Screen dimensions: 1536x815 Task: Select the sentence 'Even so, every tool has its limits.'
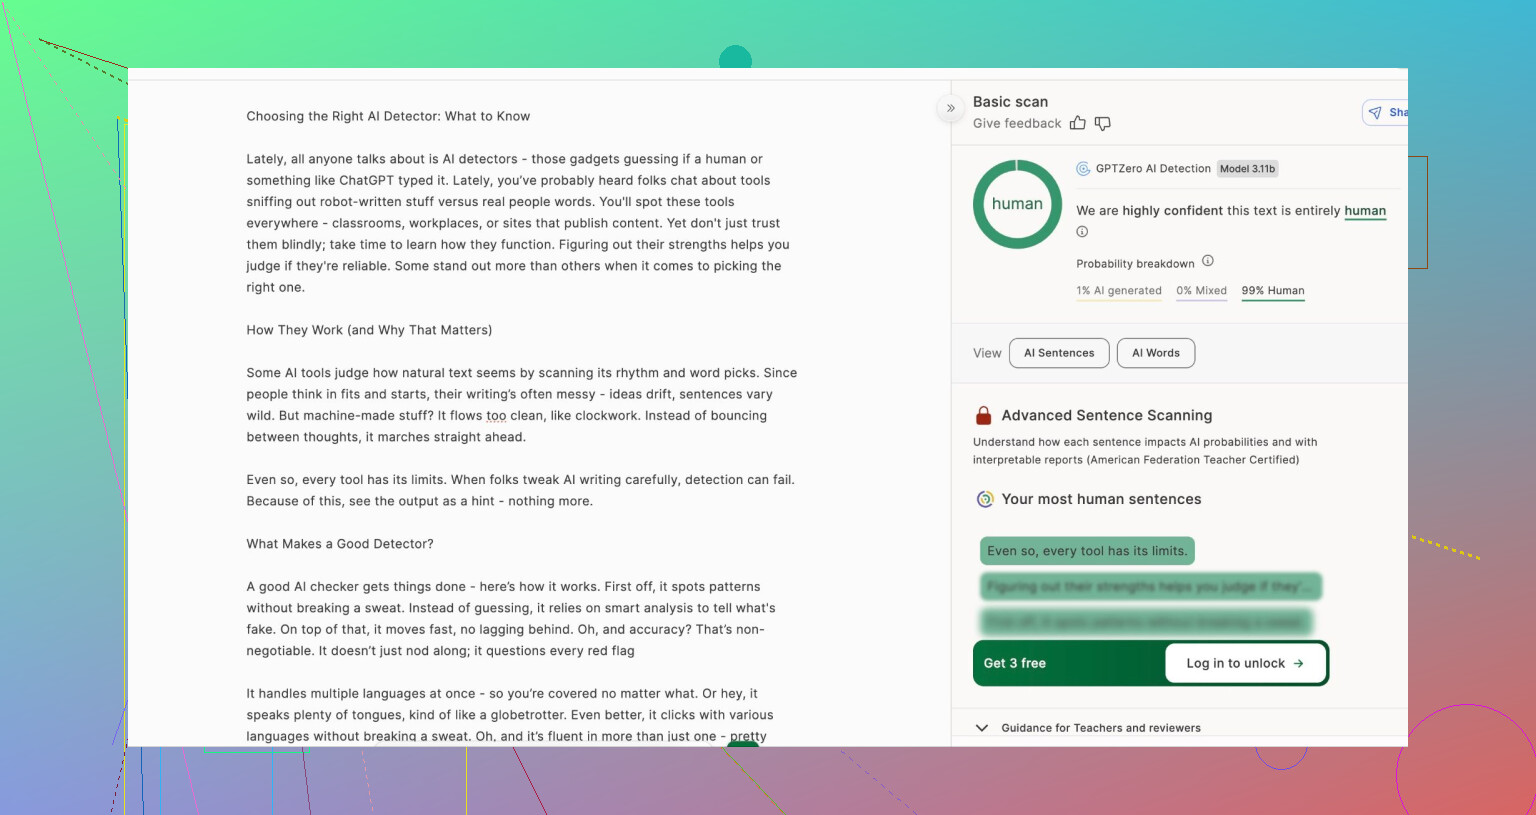(x=1087, y=551)
